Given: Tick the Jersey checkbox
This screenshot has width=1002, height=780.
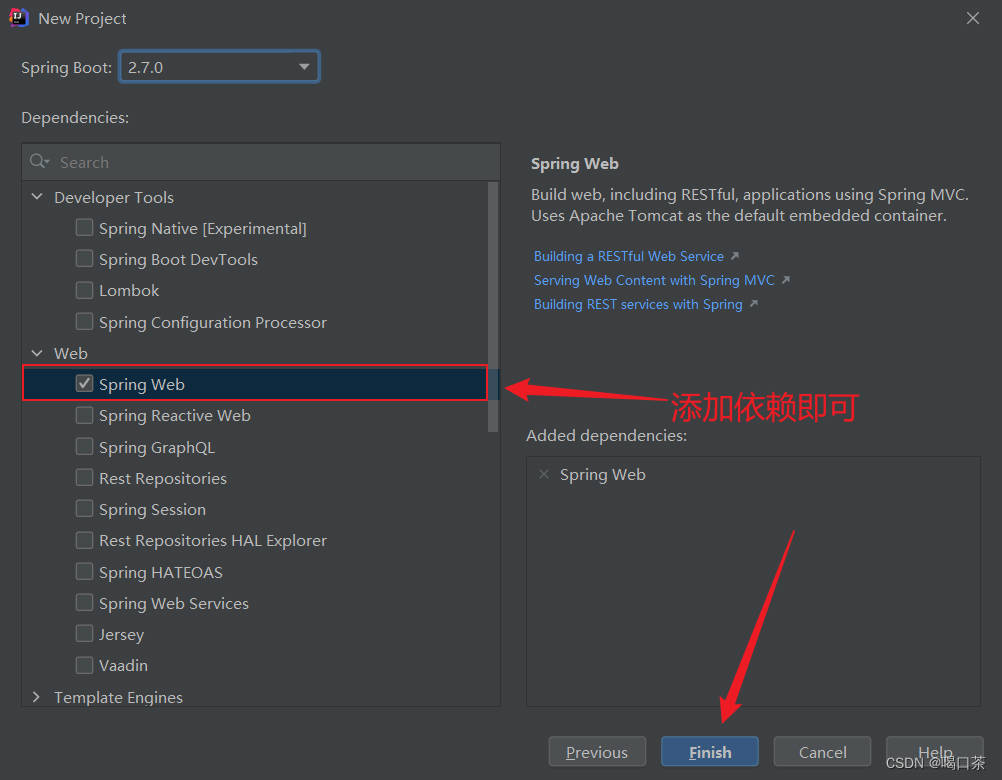Looking at the screenshot, I should (x=84, y=634).
